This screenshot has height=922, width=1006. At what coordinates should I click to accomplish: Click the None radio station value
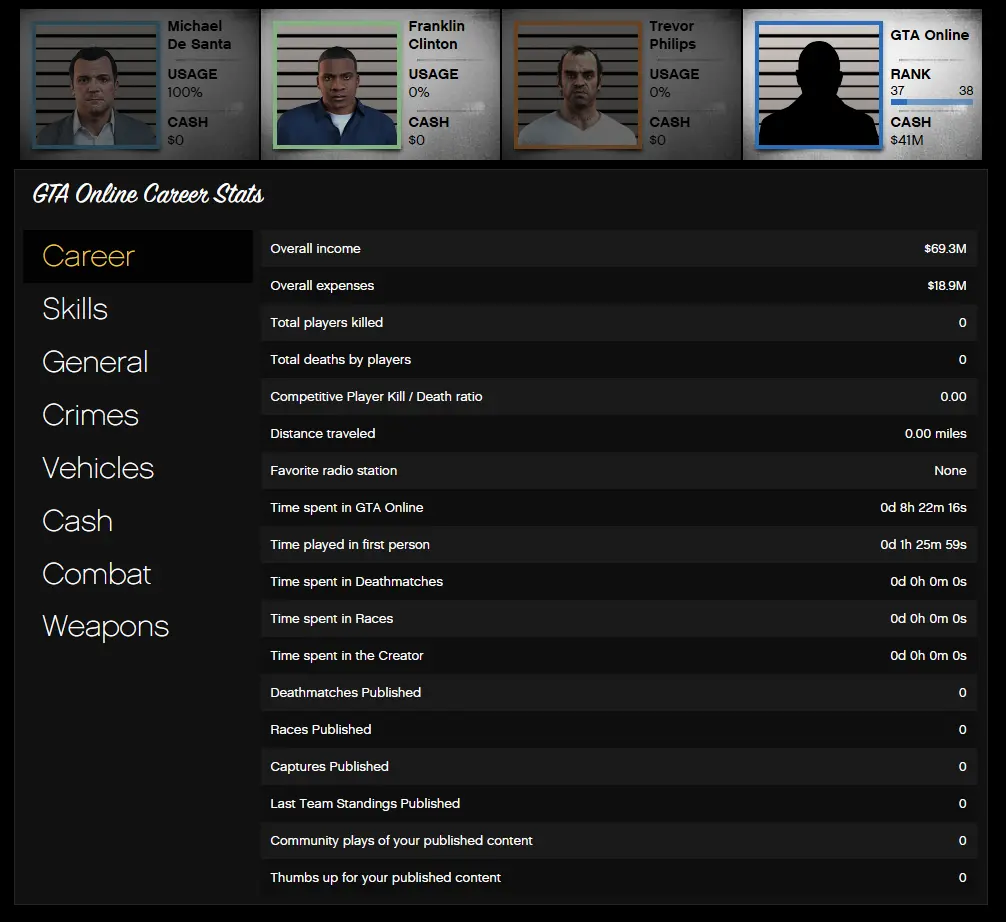(950, 470)
